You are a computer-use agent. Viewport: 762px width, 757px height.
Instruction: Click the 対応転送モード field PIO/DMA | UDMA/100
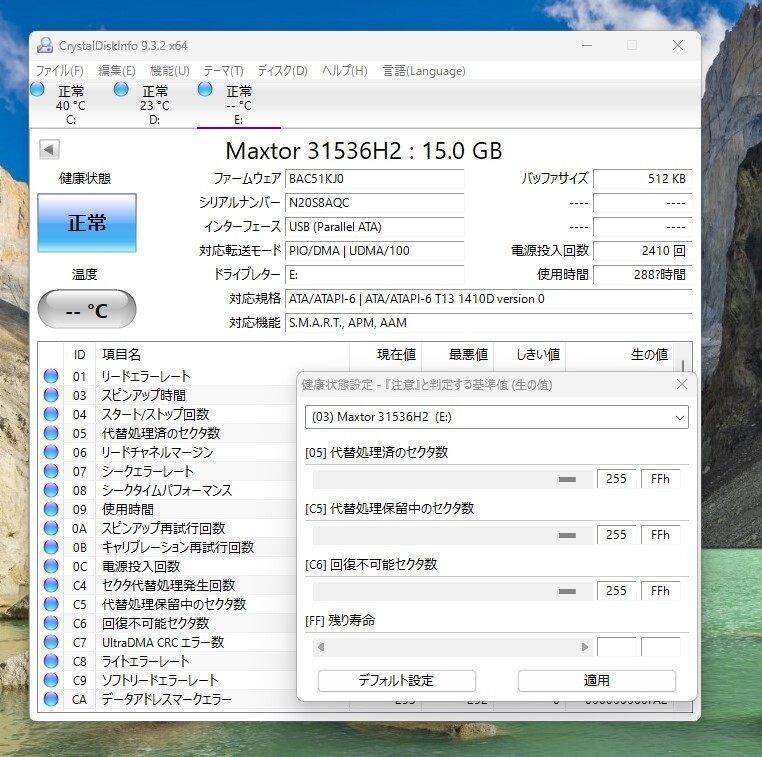point(374,251)
